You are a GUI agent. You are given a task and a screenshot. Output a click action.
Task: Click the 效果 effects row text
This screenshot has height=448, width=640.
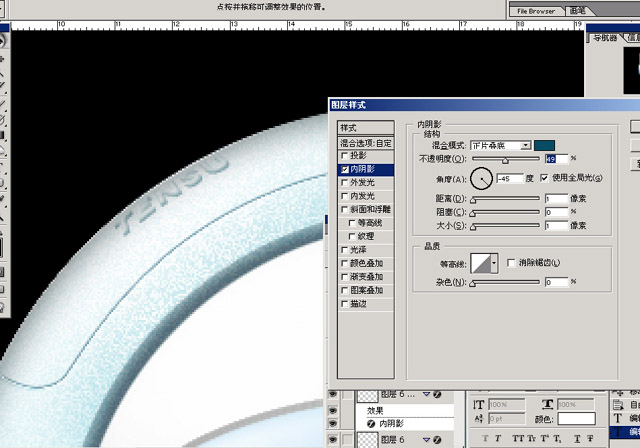[375, 410]
